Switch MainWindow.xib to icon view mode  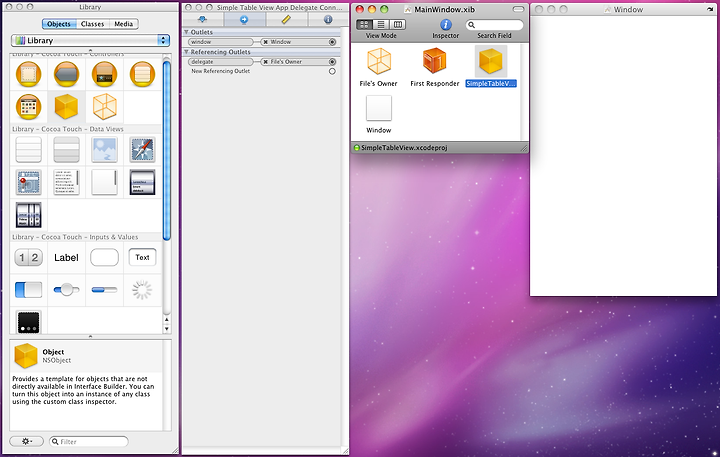(364, 25)
